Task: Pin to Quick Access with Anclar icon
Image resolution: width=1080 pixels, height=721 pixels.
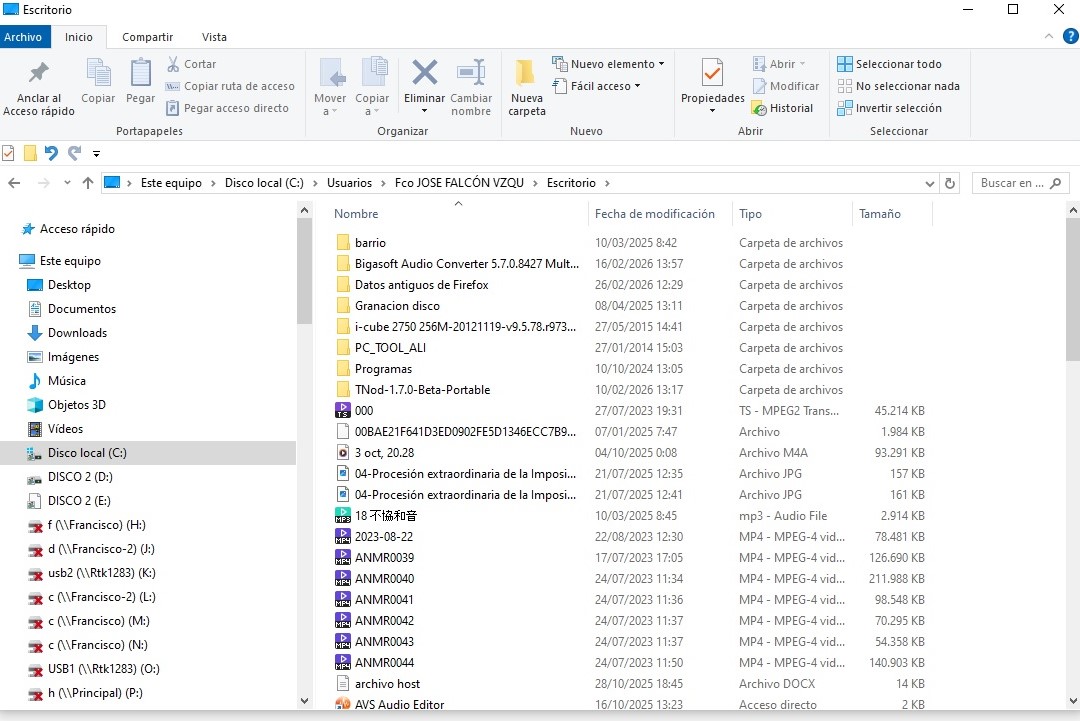Action: tap(39, 74)
